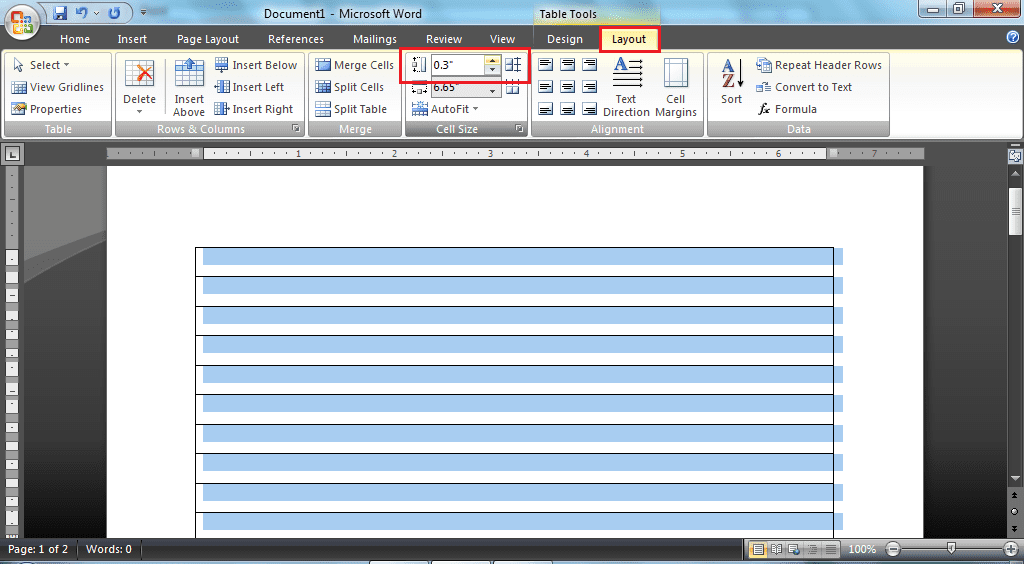Image resolution: width=1024 pixels, height=564 pixels.
Task: Save the document from Quick Access Toolbar
Action: pos(60,13)
